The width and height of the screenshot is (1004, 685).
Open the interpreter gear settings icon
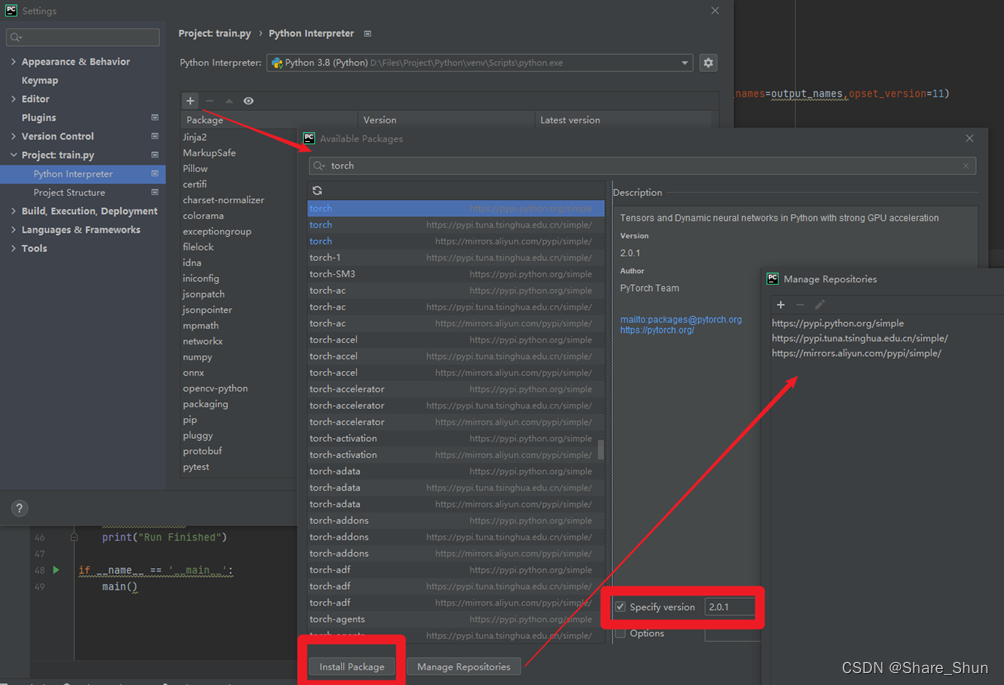coord(708,63)
